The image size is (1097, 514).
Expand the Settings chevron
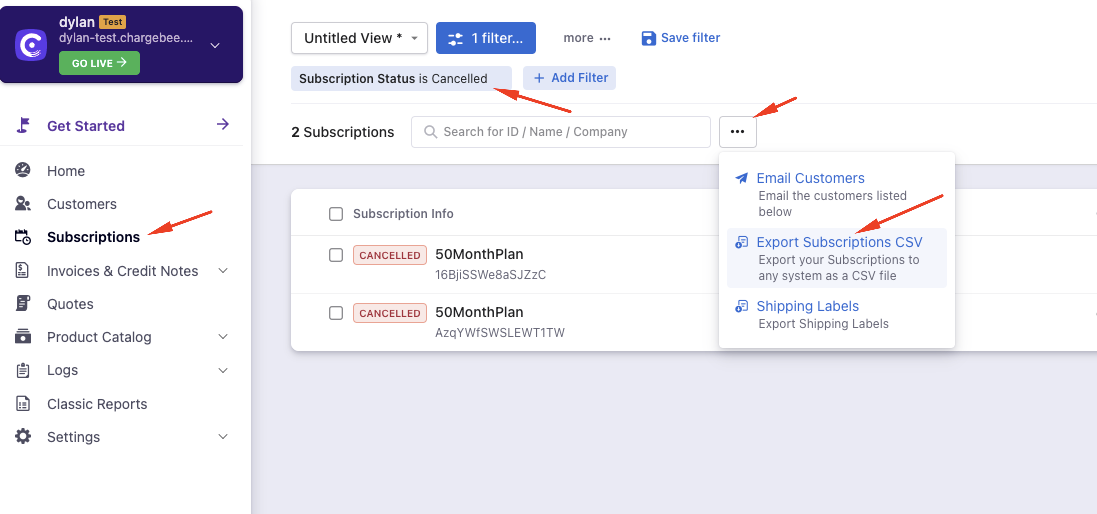223,436
